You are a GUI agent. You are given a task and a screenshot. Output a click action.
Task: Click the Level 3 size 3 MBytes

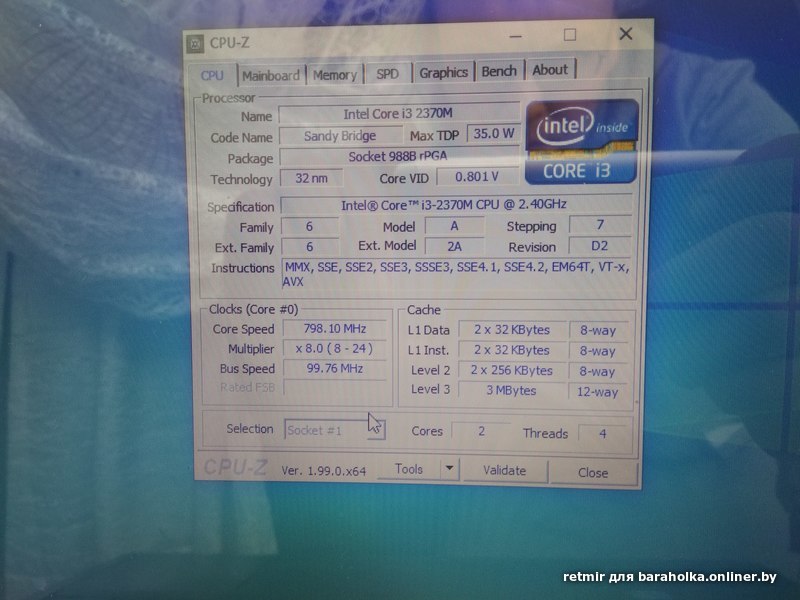[x=511, y=390]
